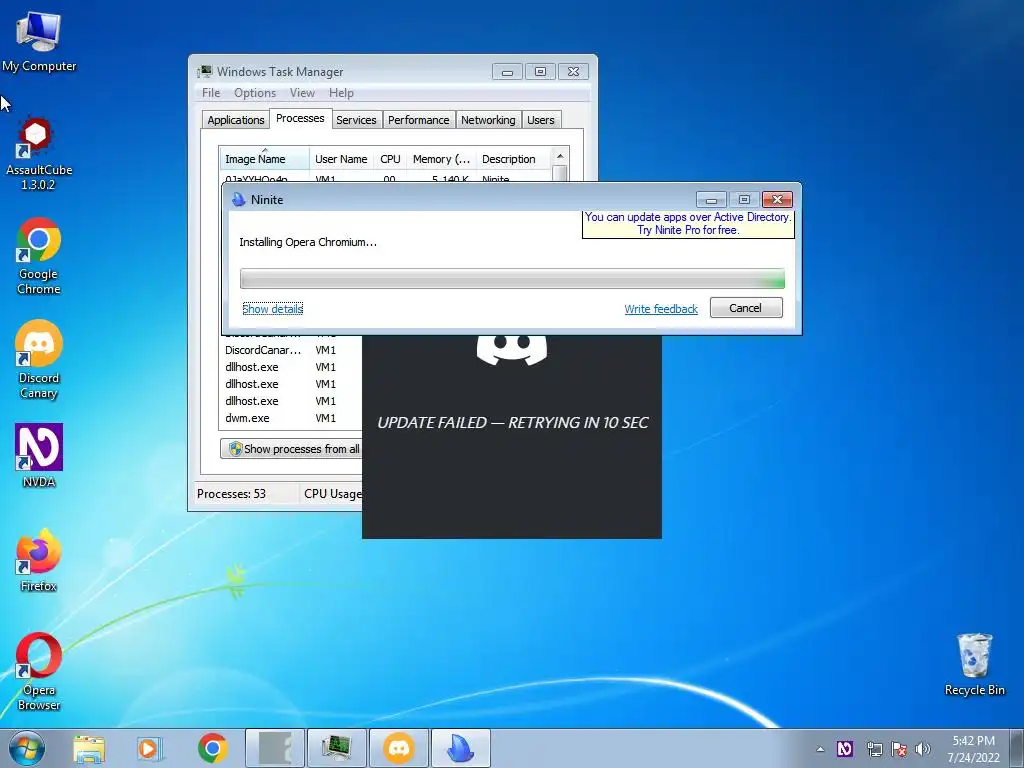Click the Ninite title bar icon
This screenshot has width=1024, height=768.
(x=239, y=200)
